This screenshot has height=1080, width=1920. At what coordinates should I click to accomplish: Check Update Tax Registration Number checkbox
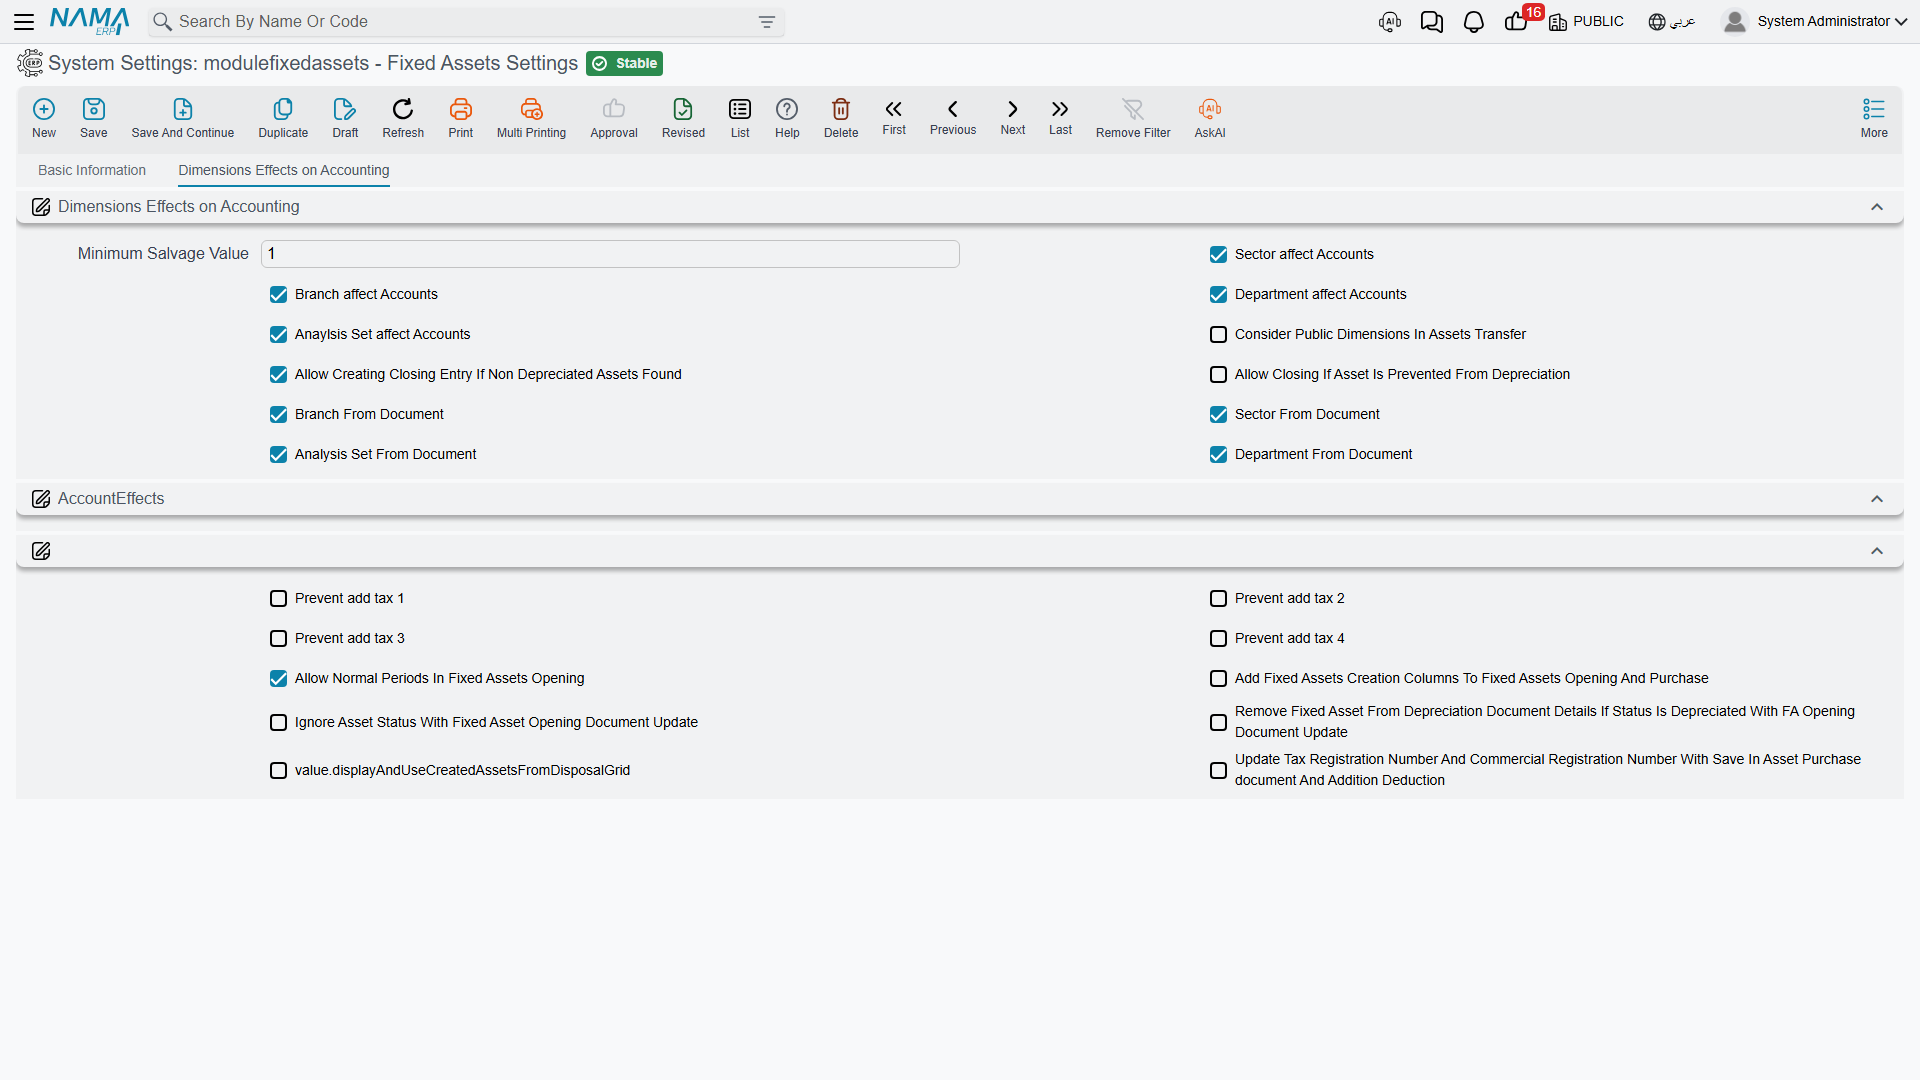(x=1218, y=771)
